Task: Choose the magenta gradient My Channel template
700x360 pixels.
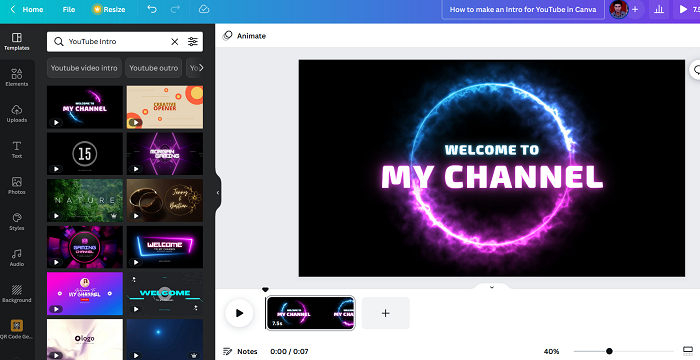Action: click(x=85, y=293)
